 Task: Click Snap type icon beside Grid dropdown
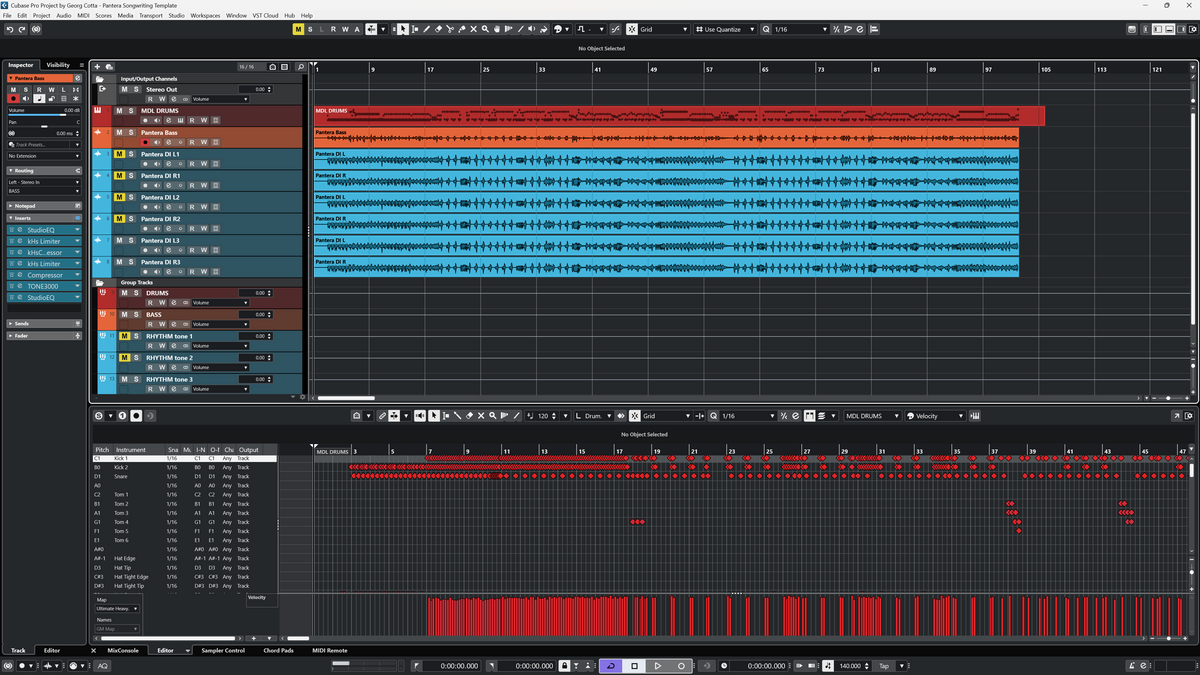(631, 29)
